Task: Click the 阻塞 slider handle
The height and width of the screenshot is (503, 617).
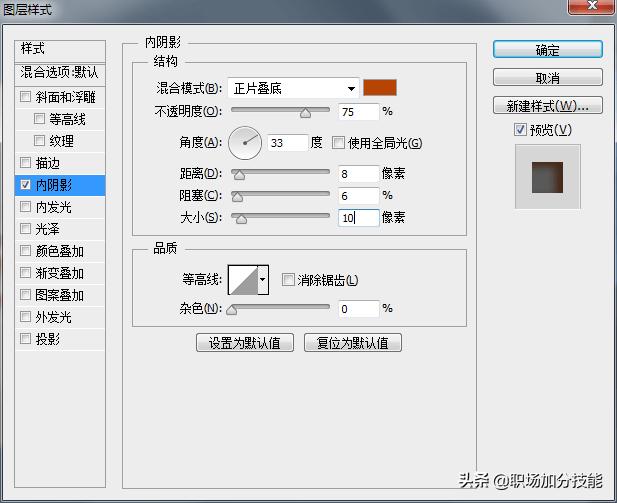Action: (237, 197)
